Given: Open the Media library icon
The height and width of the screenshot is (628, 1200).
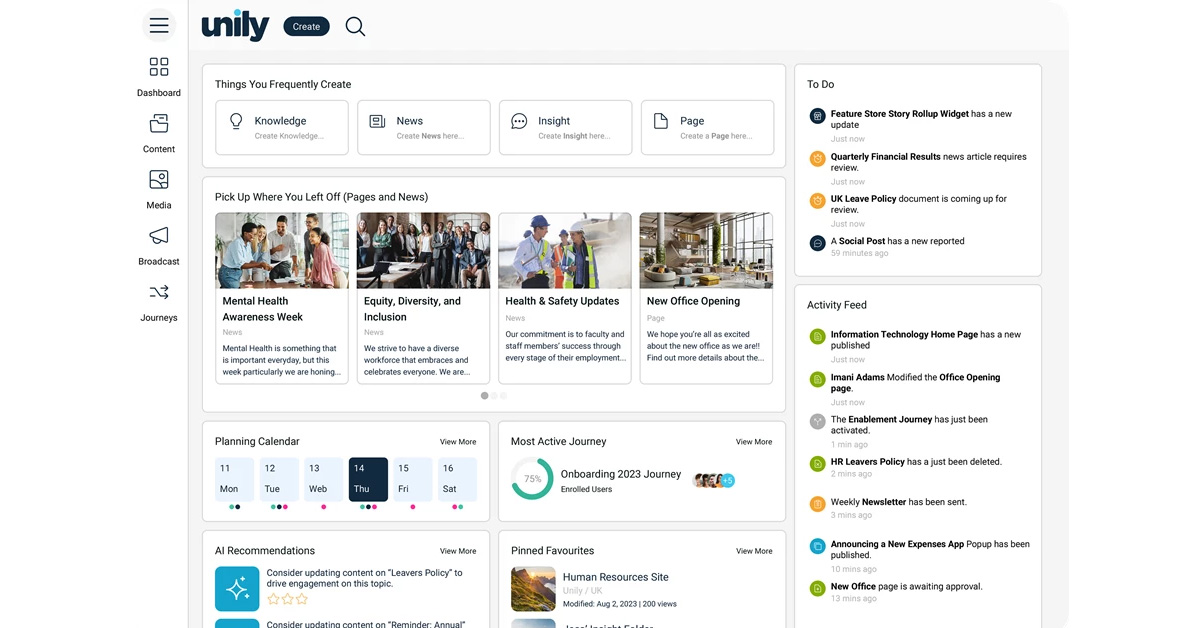Looking at the screenshot, I should point(159,180).
